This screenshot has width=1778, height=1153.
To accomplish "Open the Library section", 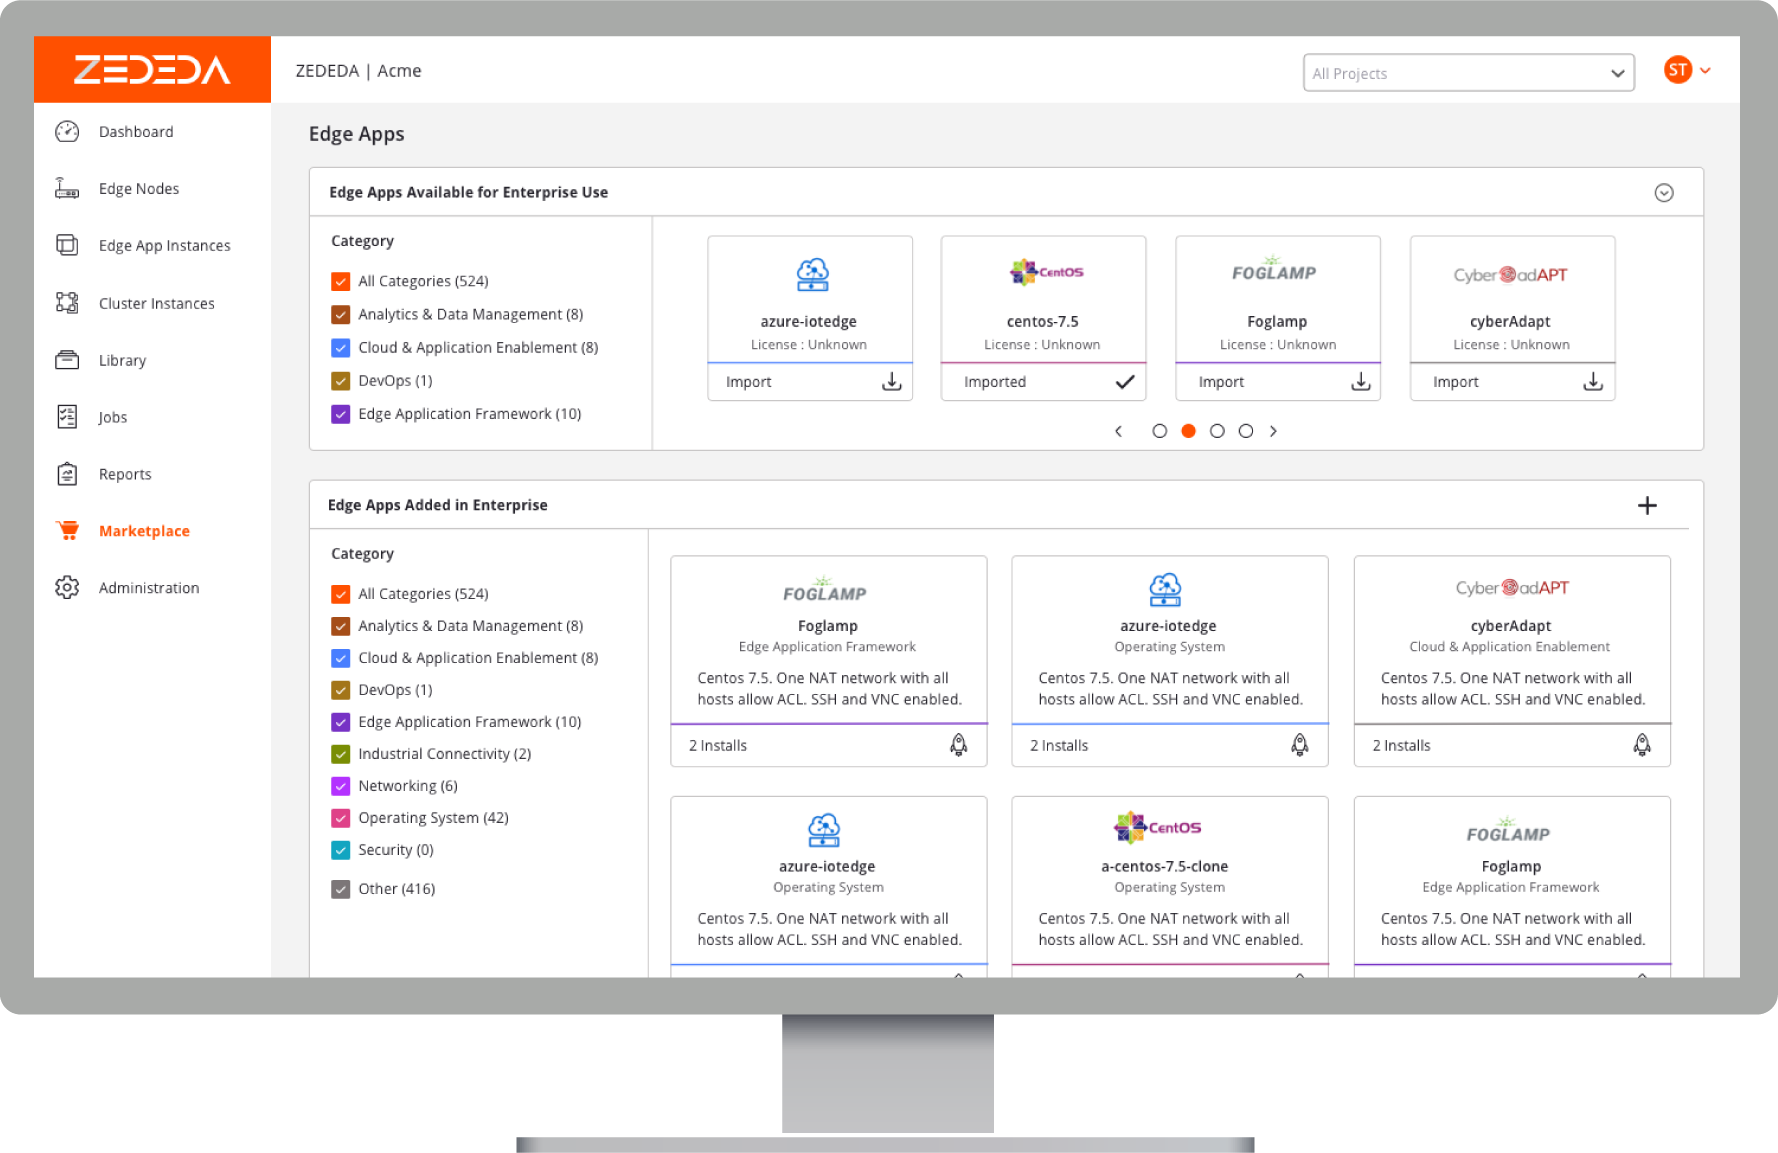I will pos(122,360).
